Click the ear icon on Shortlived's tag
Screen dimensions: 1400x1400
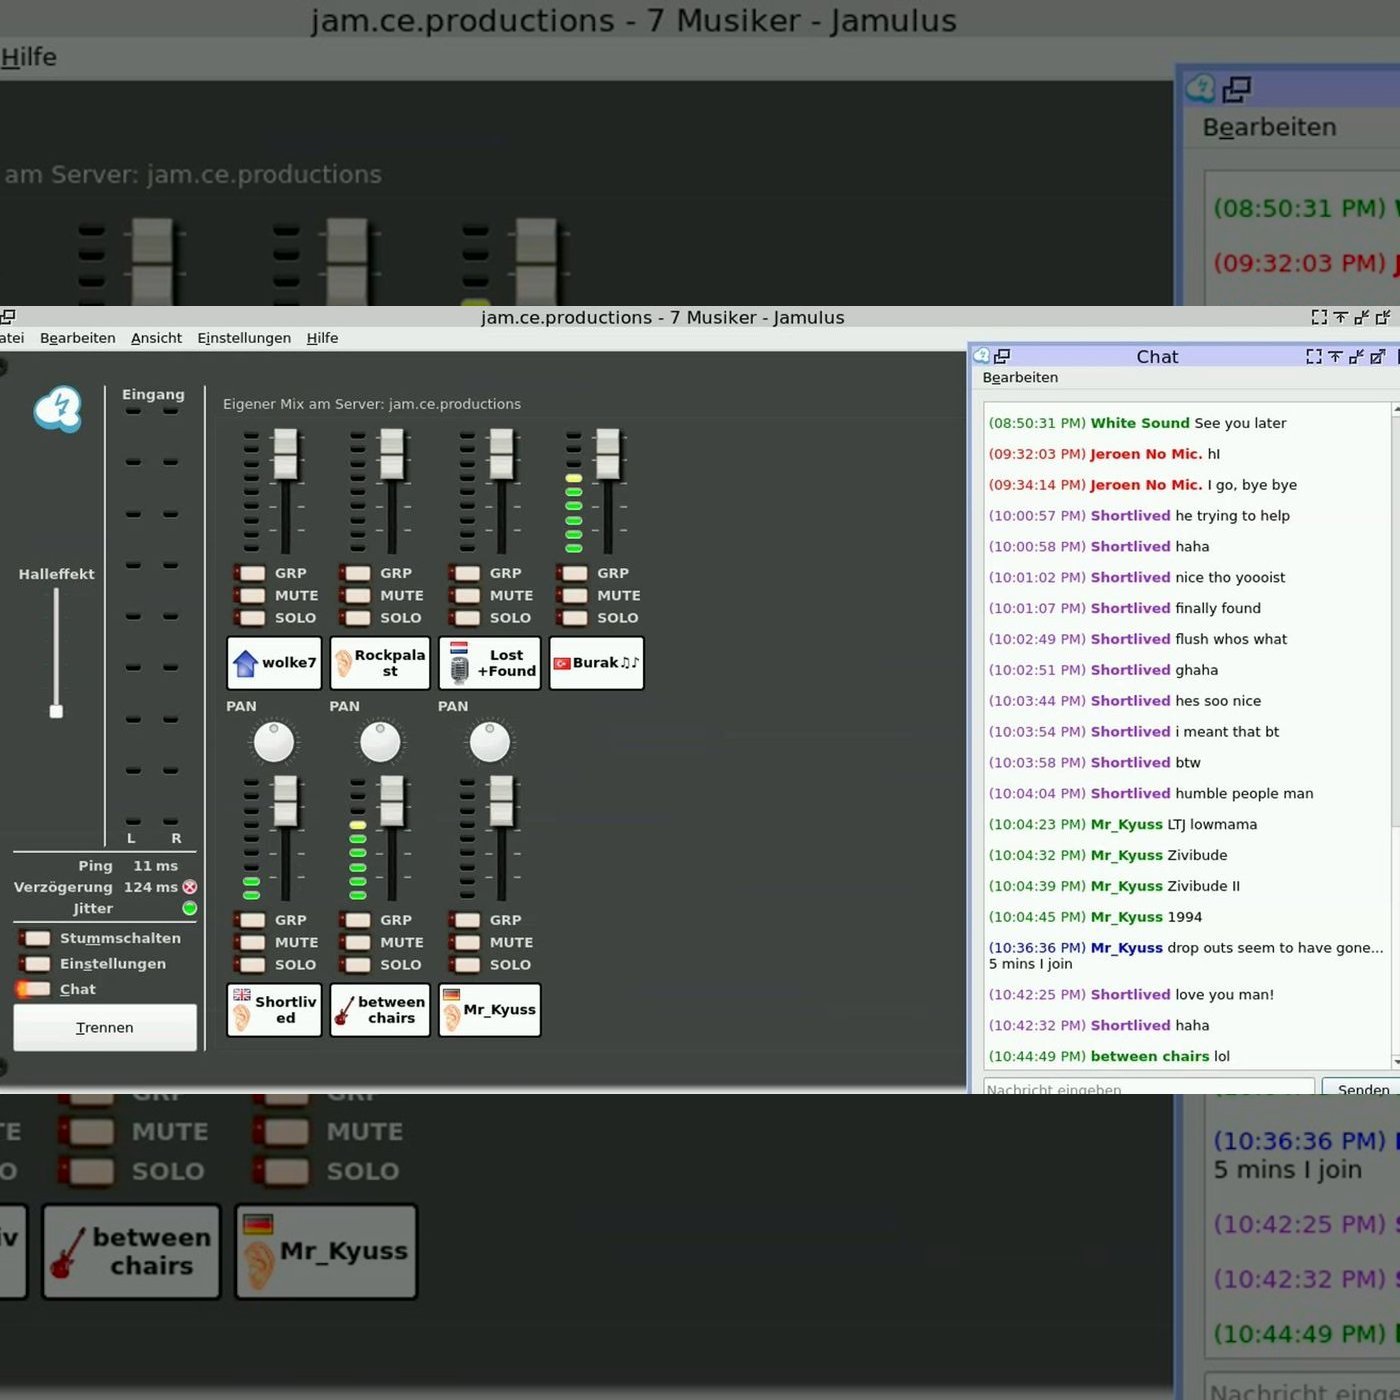[x=242, y=1018]
